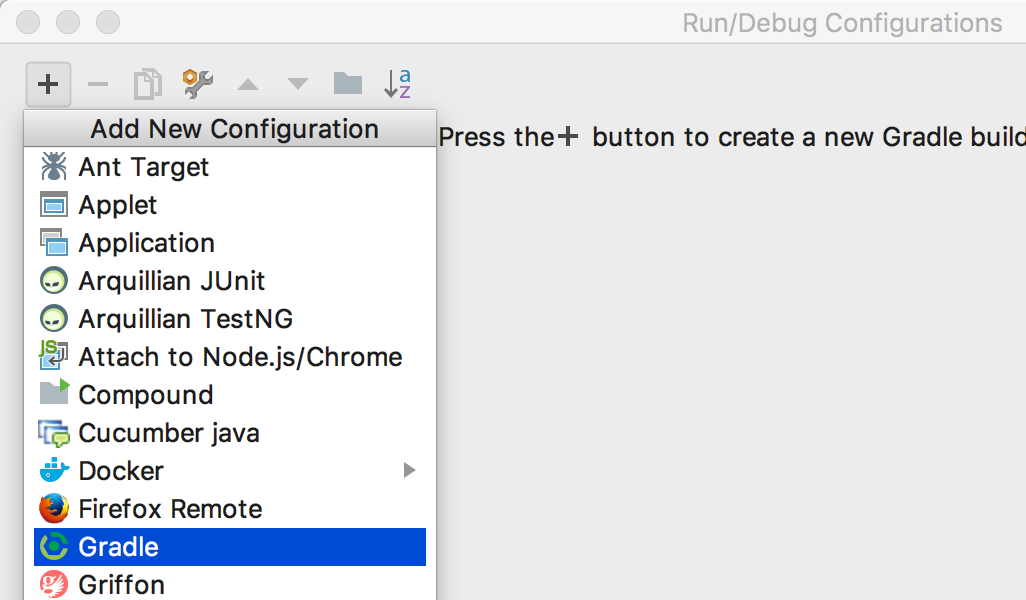Select the Ant Target configuration type
The height and width of the screenshot is (600, 1026).
pyautogui.click(x=230, y=167)
